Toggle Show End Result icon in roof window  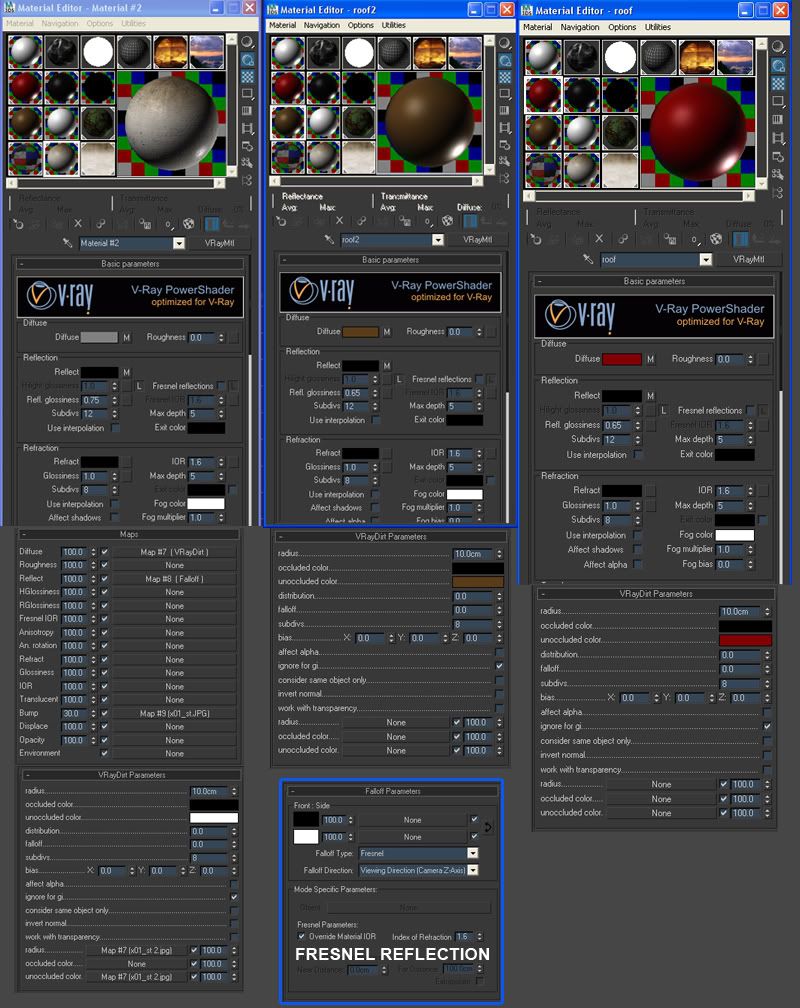[x=741, y=239]
